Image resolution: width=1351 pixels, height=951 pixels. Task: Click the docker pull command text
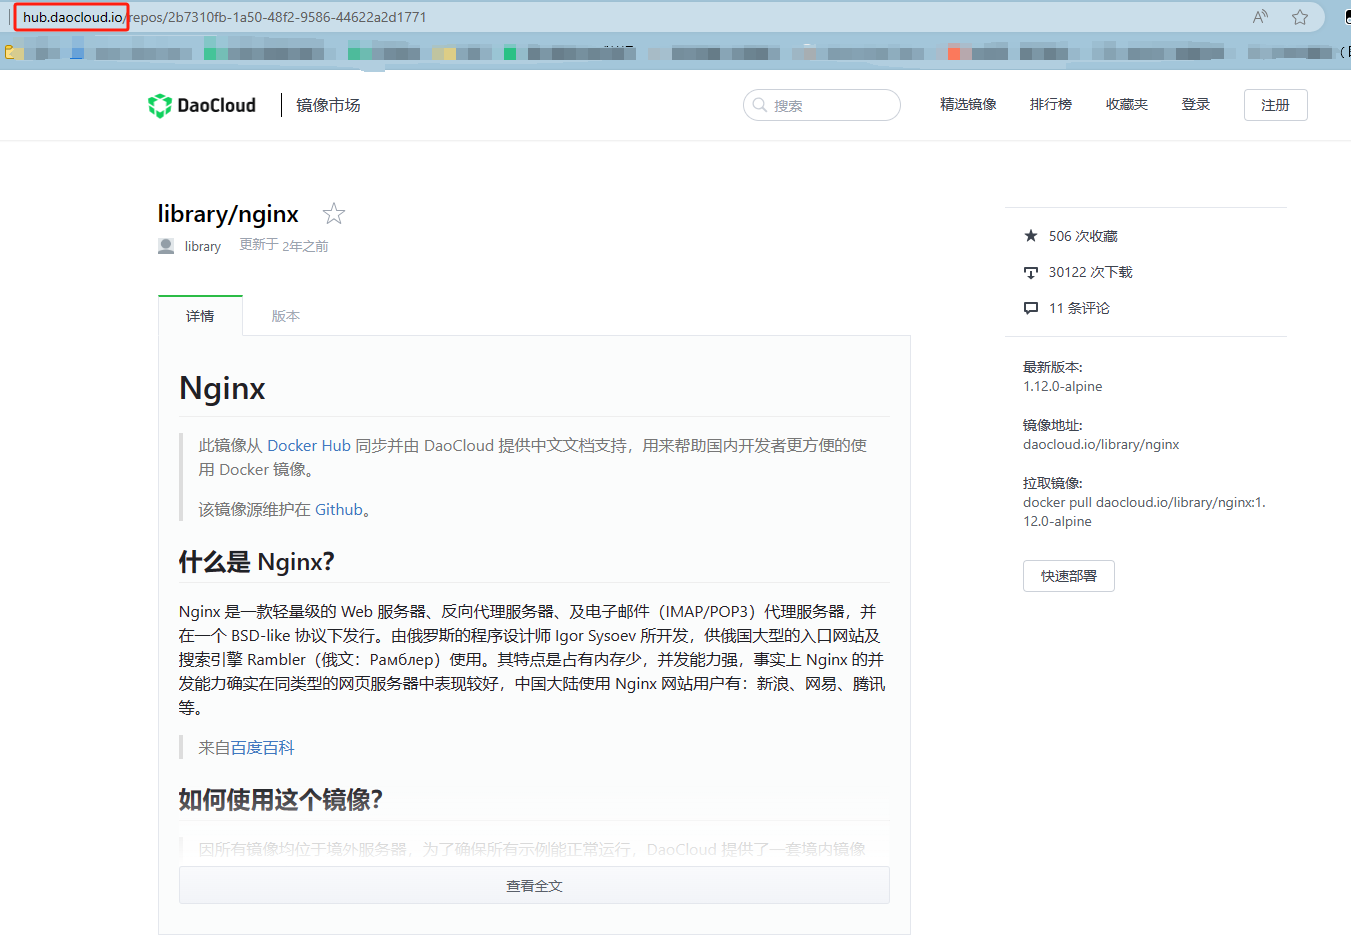(x=1144, y=512)
